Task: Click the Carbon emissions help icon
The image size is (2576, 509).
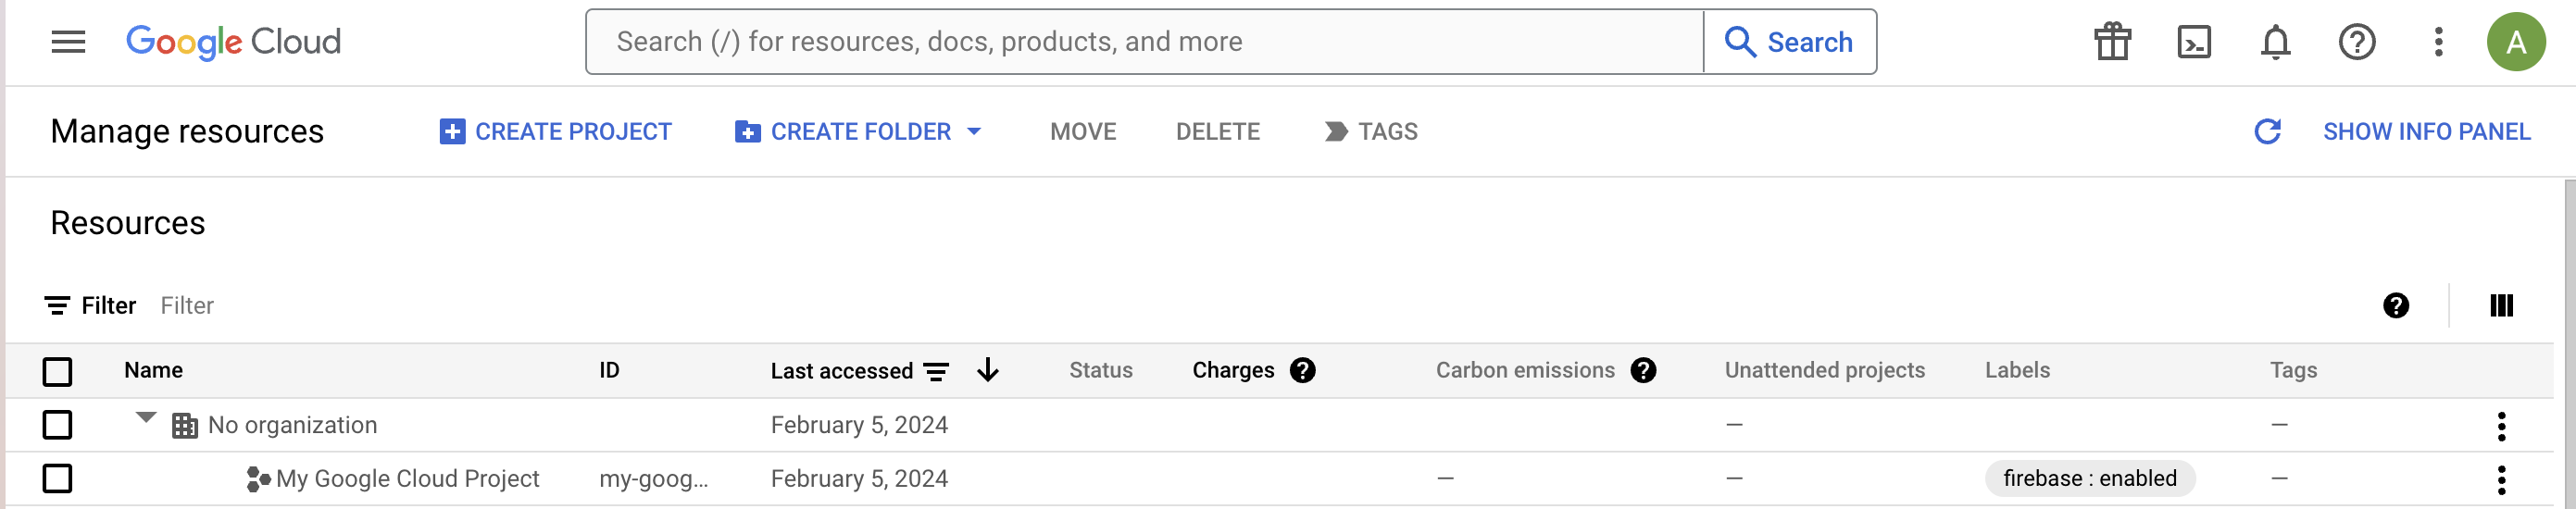Action: [1643, 370]
